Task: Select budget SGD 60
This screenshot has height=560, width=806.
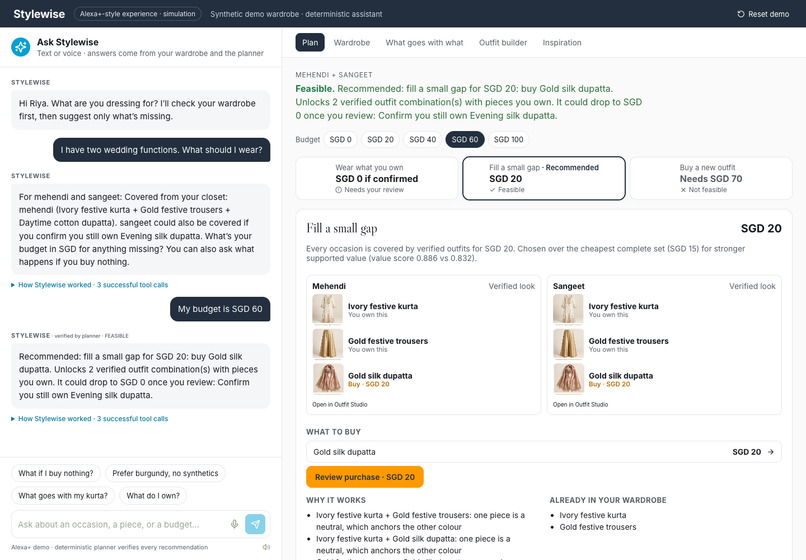Action: coord(465,139)
